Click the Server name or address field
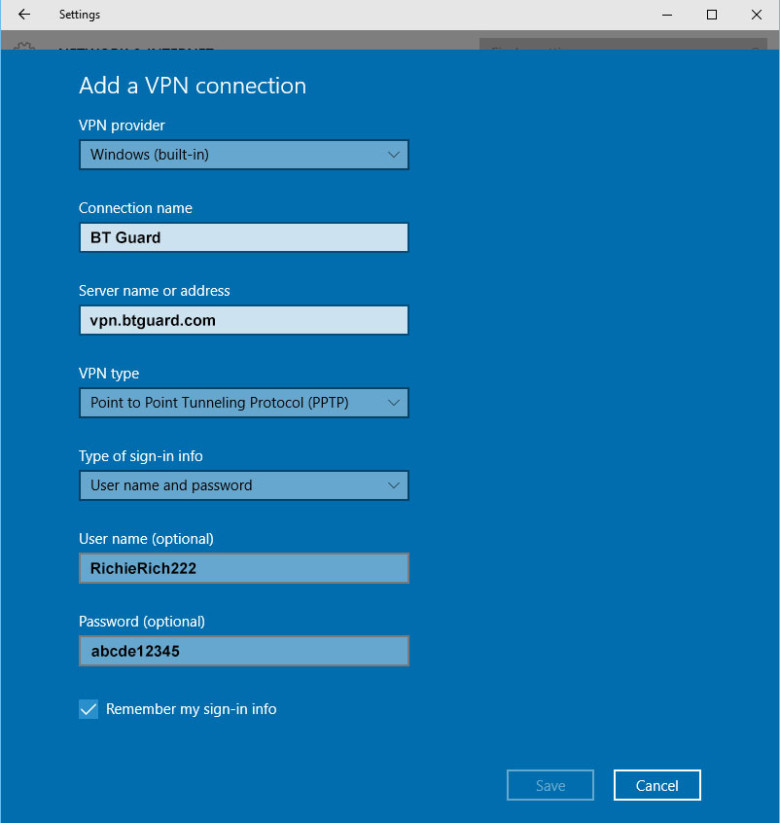780x823 pixels. click(243, 320)
